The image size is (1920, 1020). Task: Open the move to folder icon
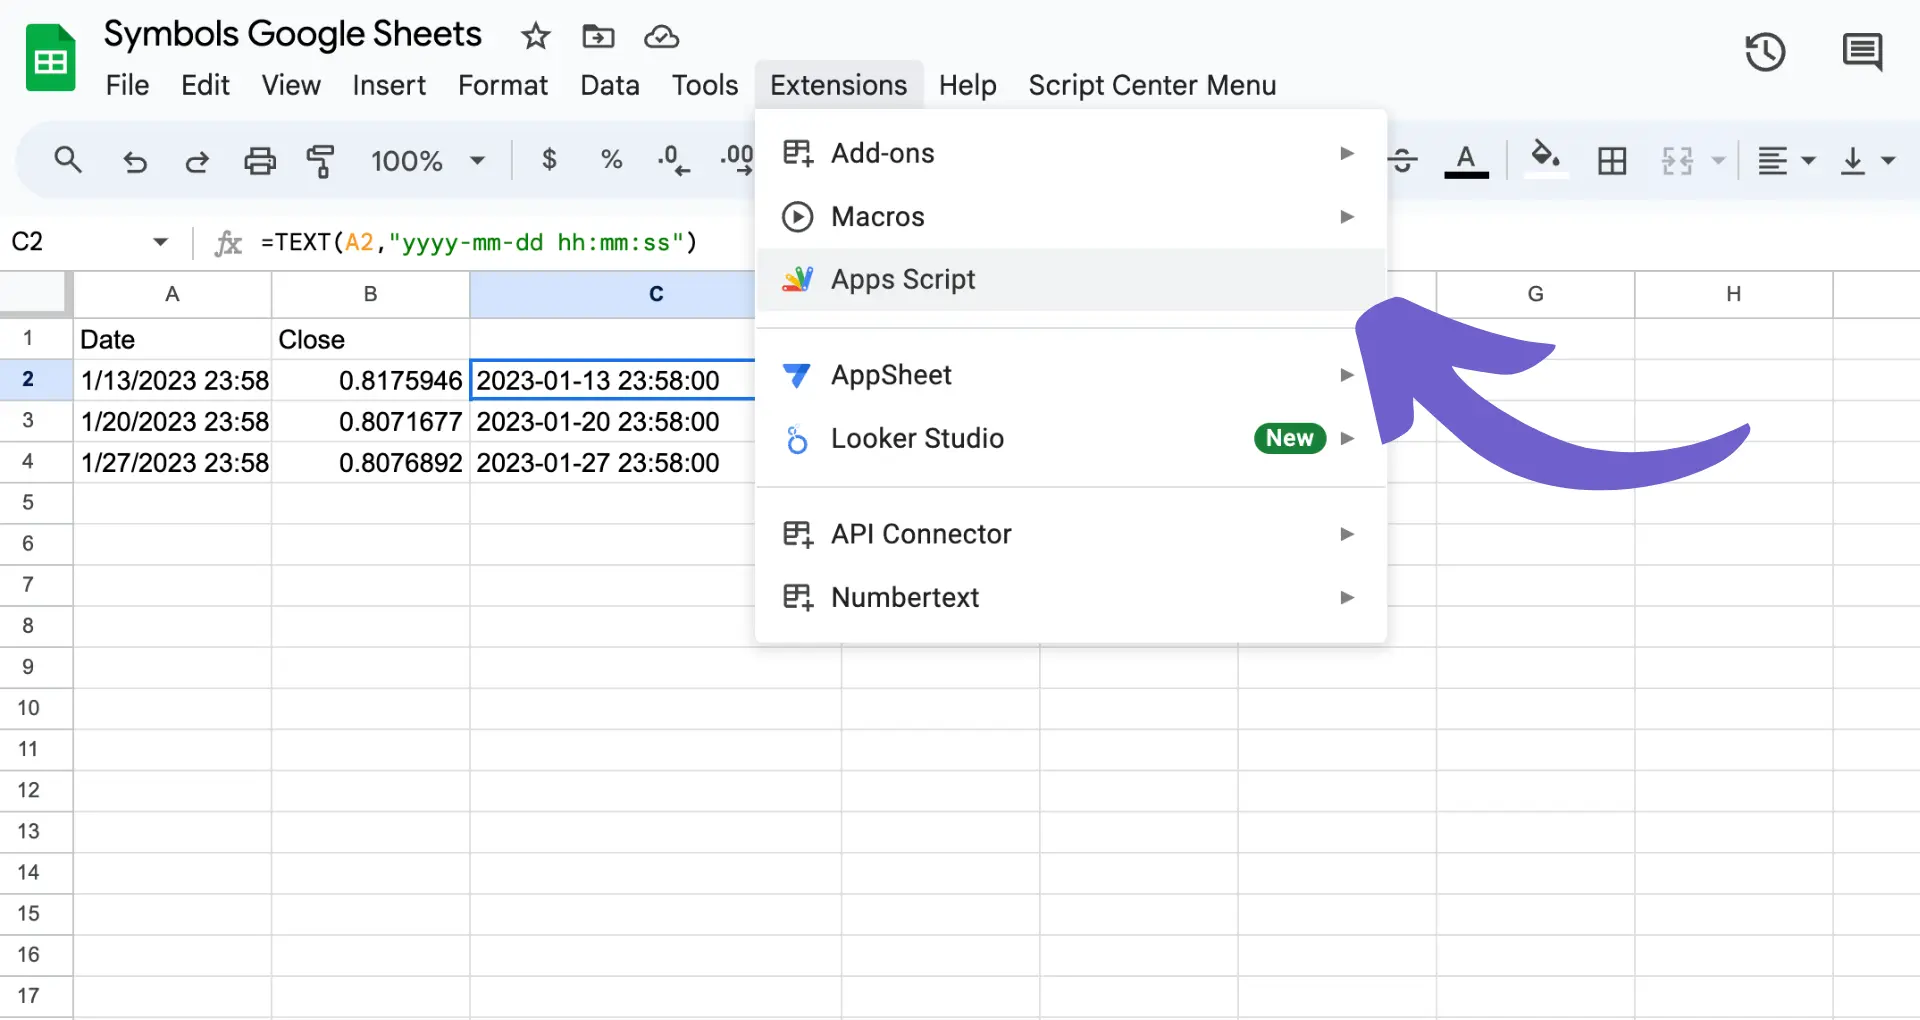[598, 37]
